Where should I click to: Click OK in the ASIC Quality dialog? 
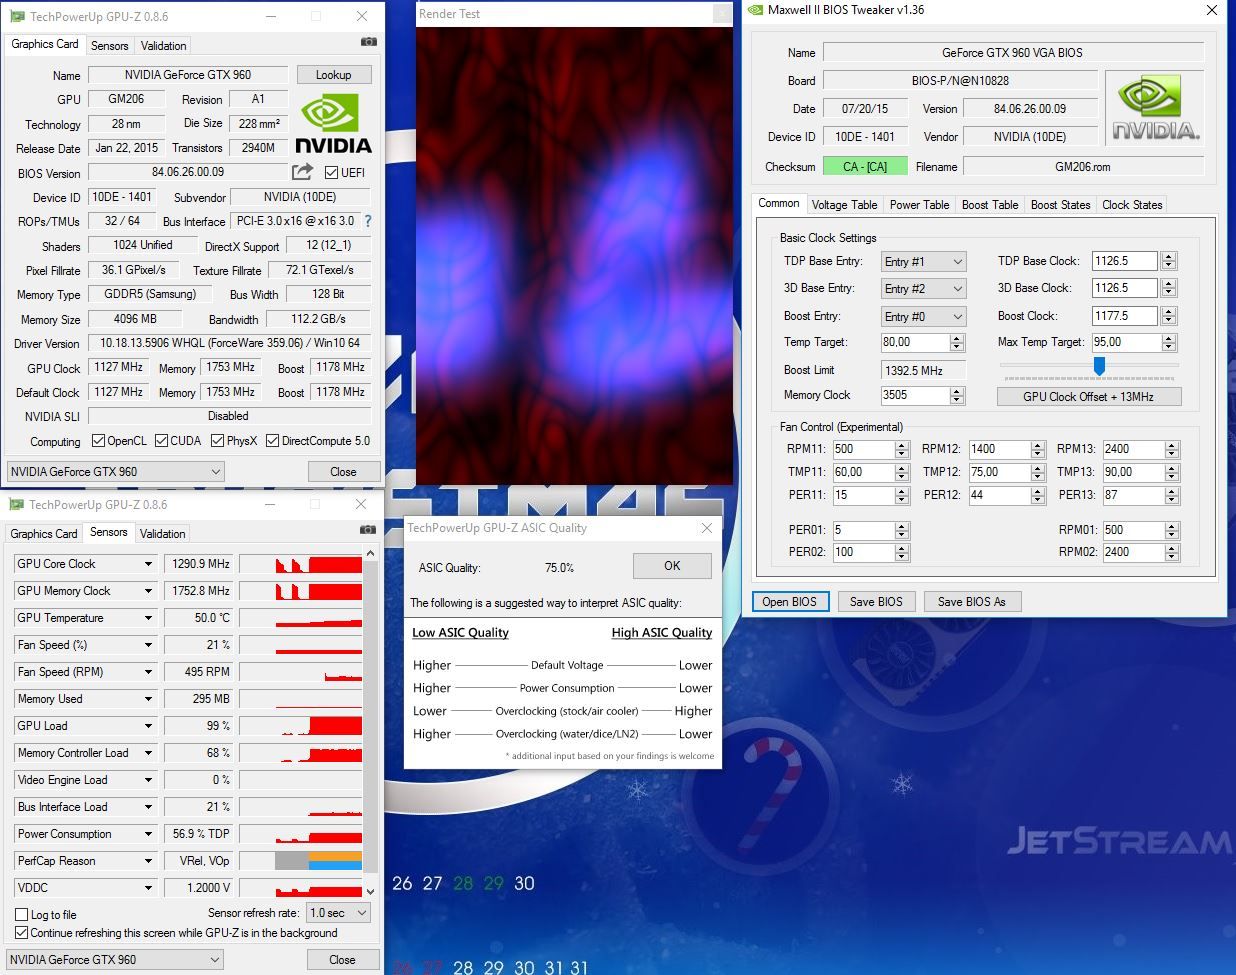(x=672, y=566)
